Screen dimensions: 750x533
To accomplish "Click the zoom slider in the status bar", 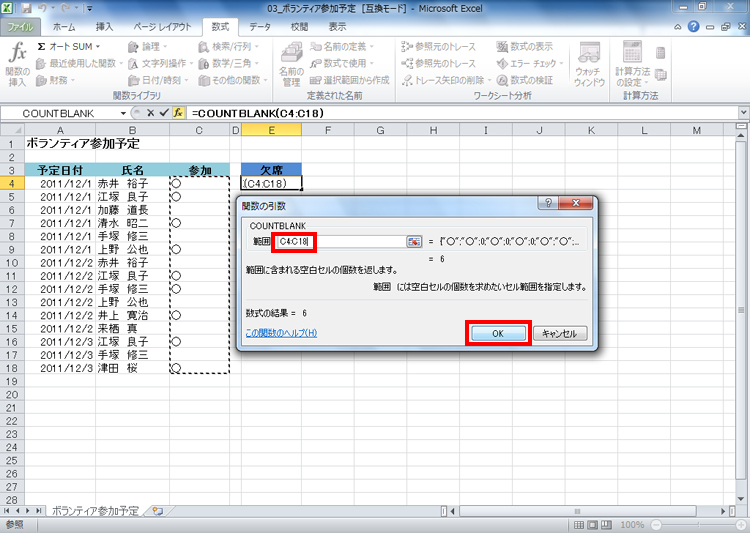I will point(698,525).
